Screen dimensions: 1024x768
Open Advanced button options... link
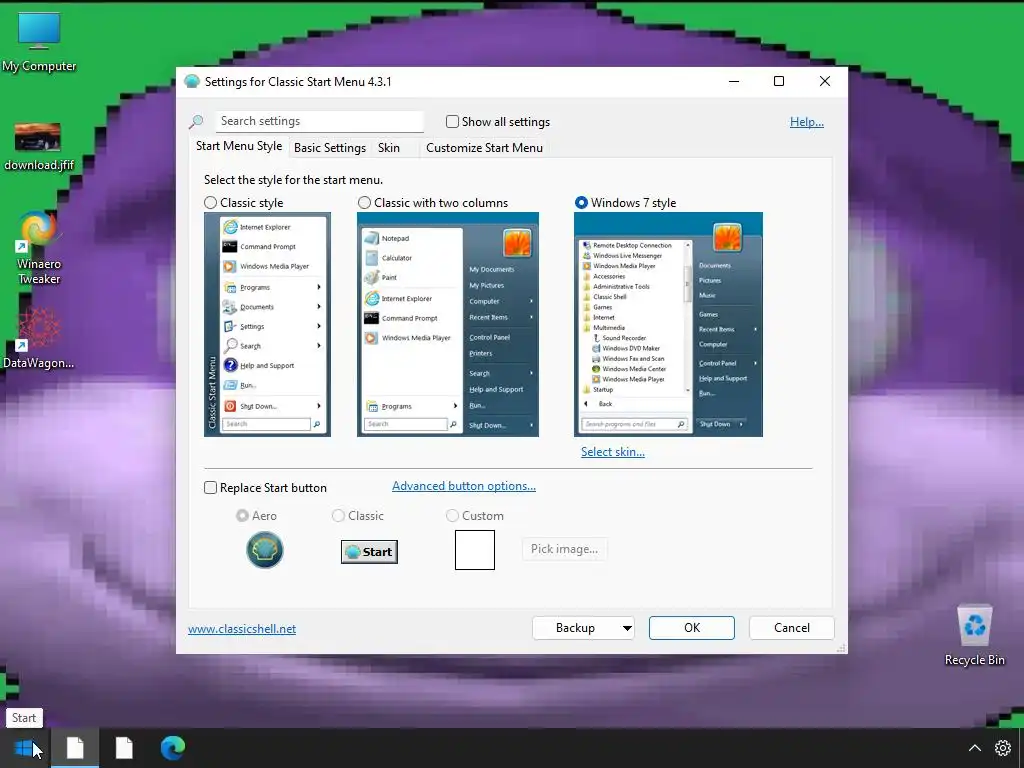click(464, 486)
